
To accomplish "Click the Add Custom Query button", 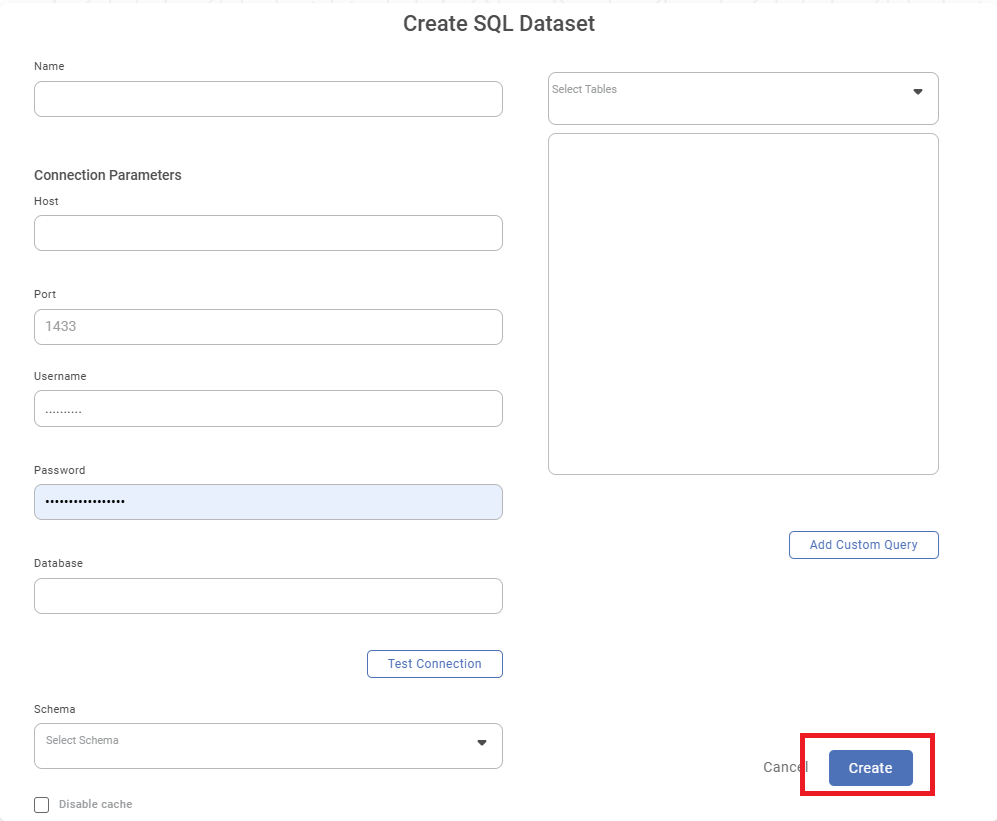I will (x=863, y=545).
